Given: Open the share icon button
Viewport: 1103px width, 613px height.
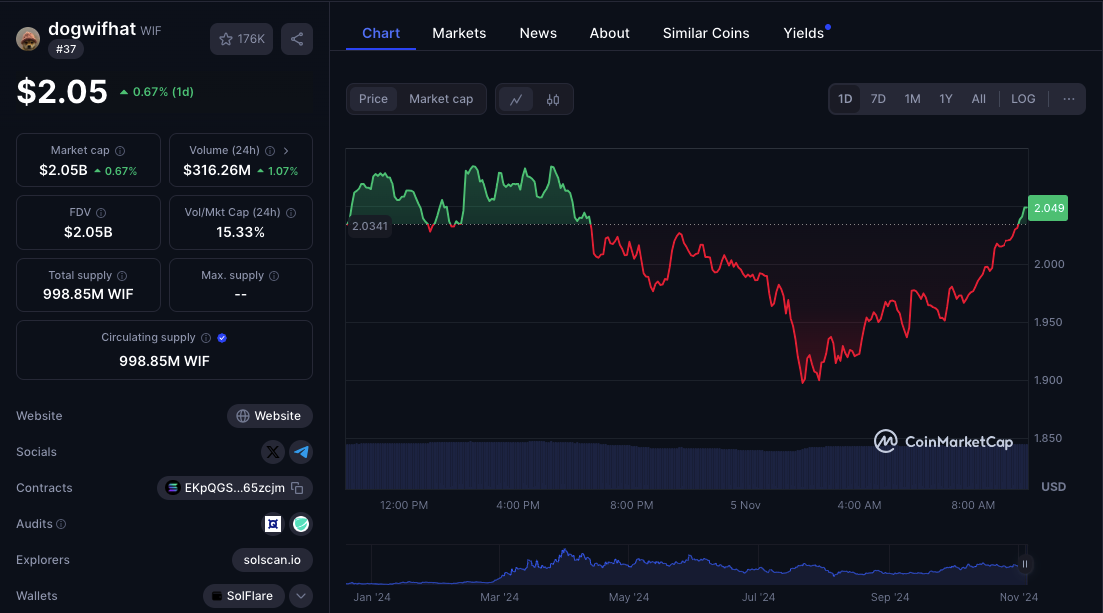Looking at the screenshot, I should tap(297, 39).
